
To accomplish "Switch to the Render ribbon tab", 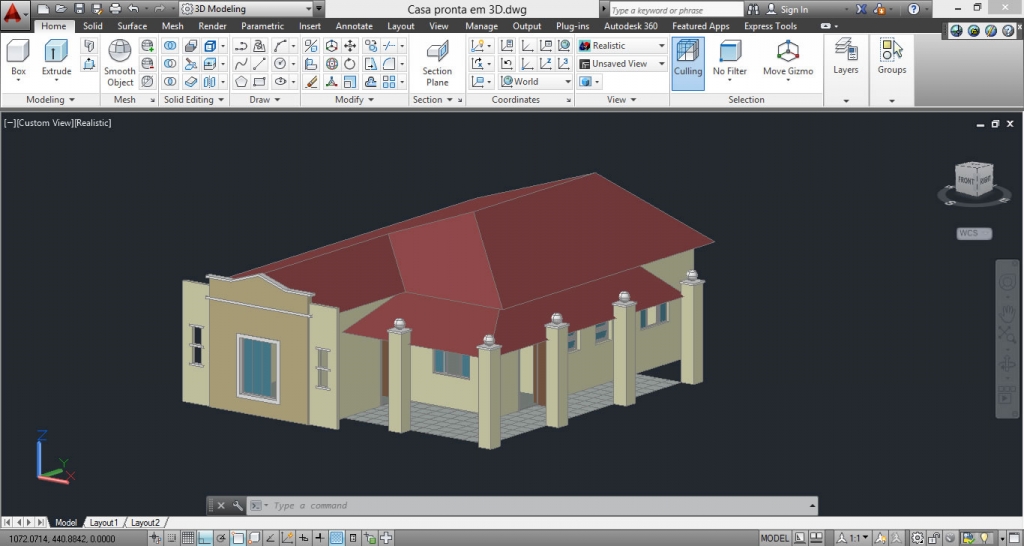I will click(x=212, y=26).
